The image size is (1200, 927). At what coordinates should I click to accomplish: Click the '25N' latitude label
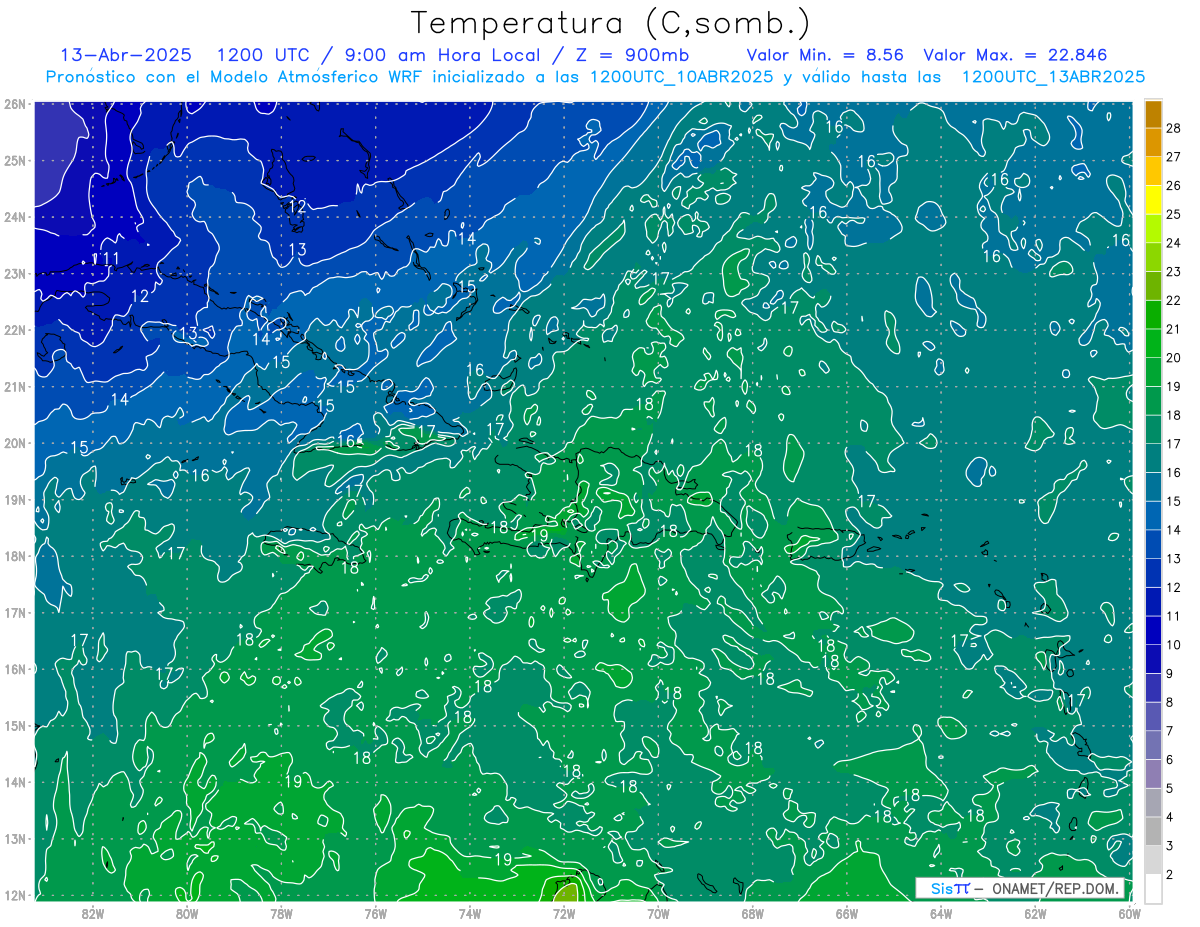(14, 160)
